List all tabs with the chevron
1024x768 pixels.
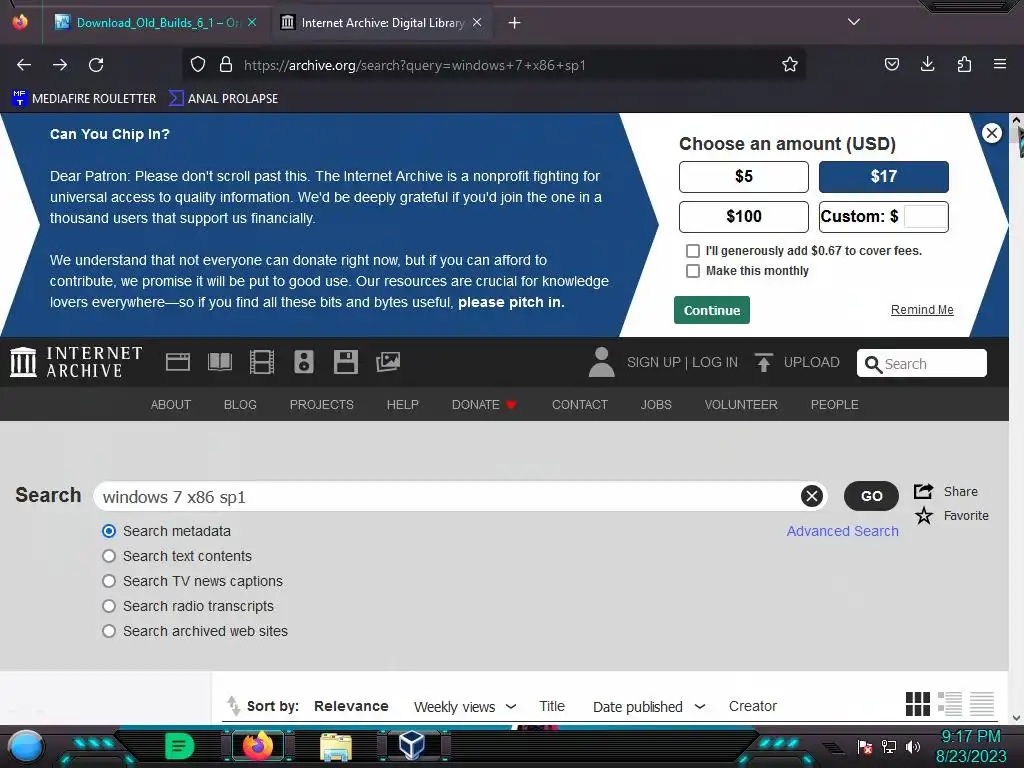pos(854,22)
